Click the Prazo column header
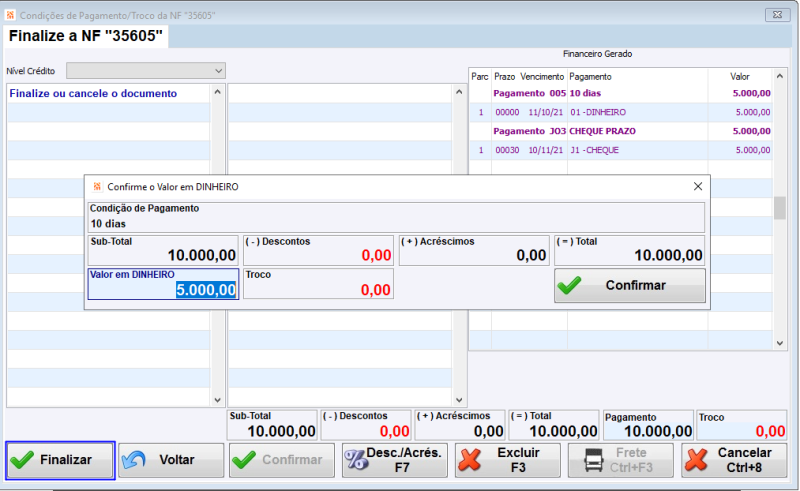 pos(504,77)
